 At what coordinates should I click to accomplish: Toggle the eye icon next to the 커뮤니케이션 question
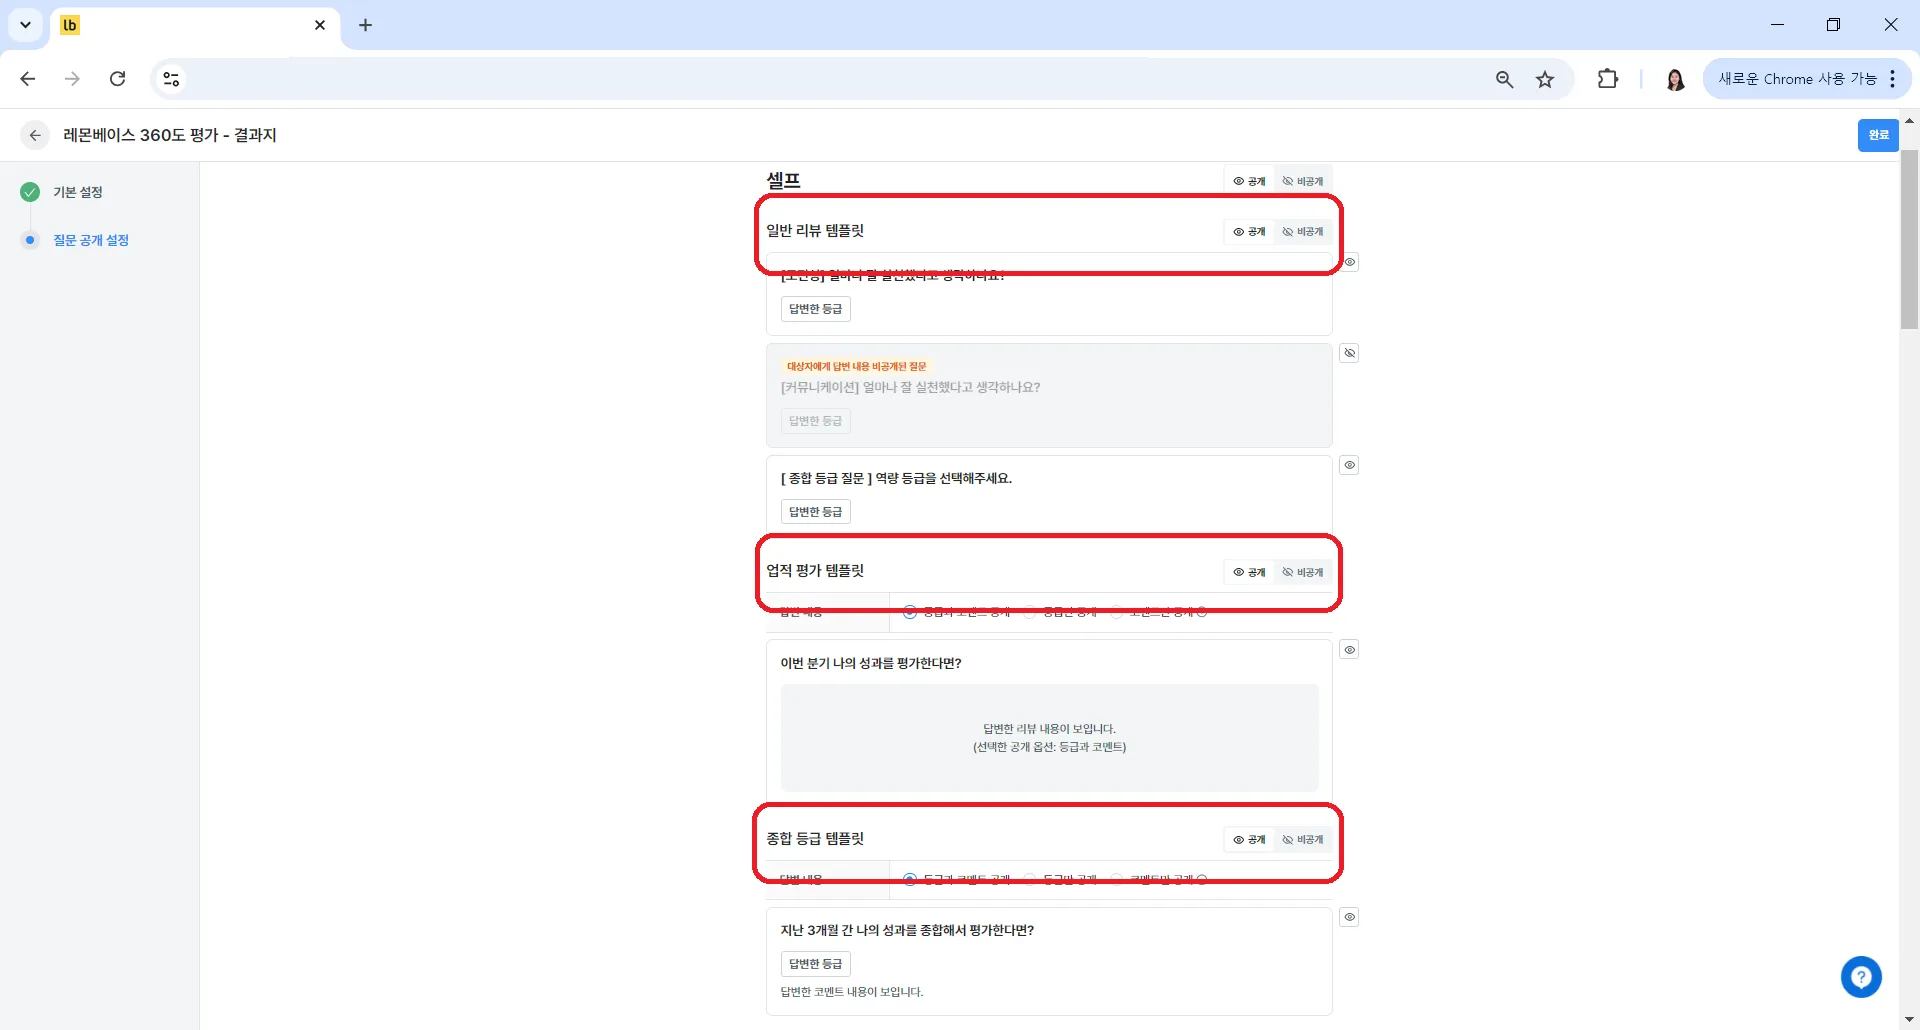click(x=1349, y=353)
